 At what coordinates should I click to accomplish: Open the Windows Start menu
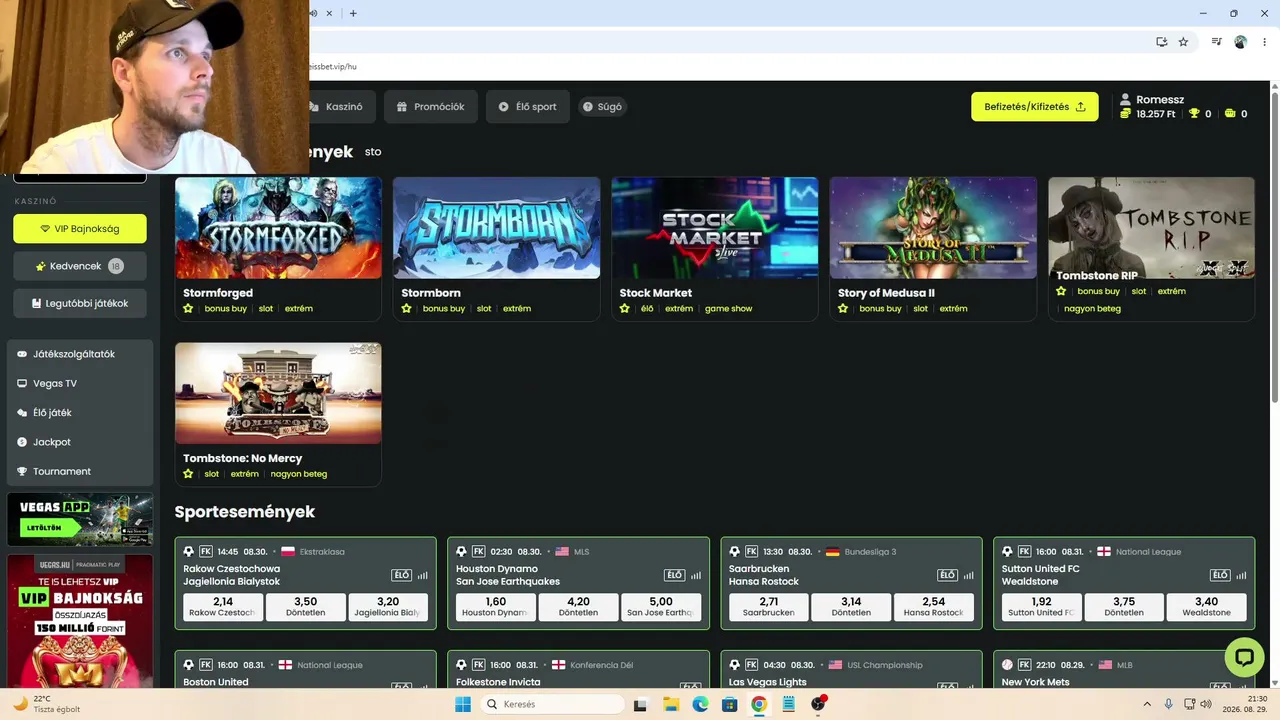[462, 704]
